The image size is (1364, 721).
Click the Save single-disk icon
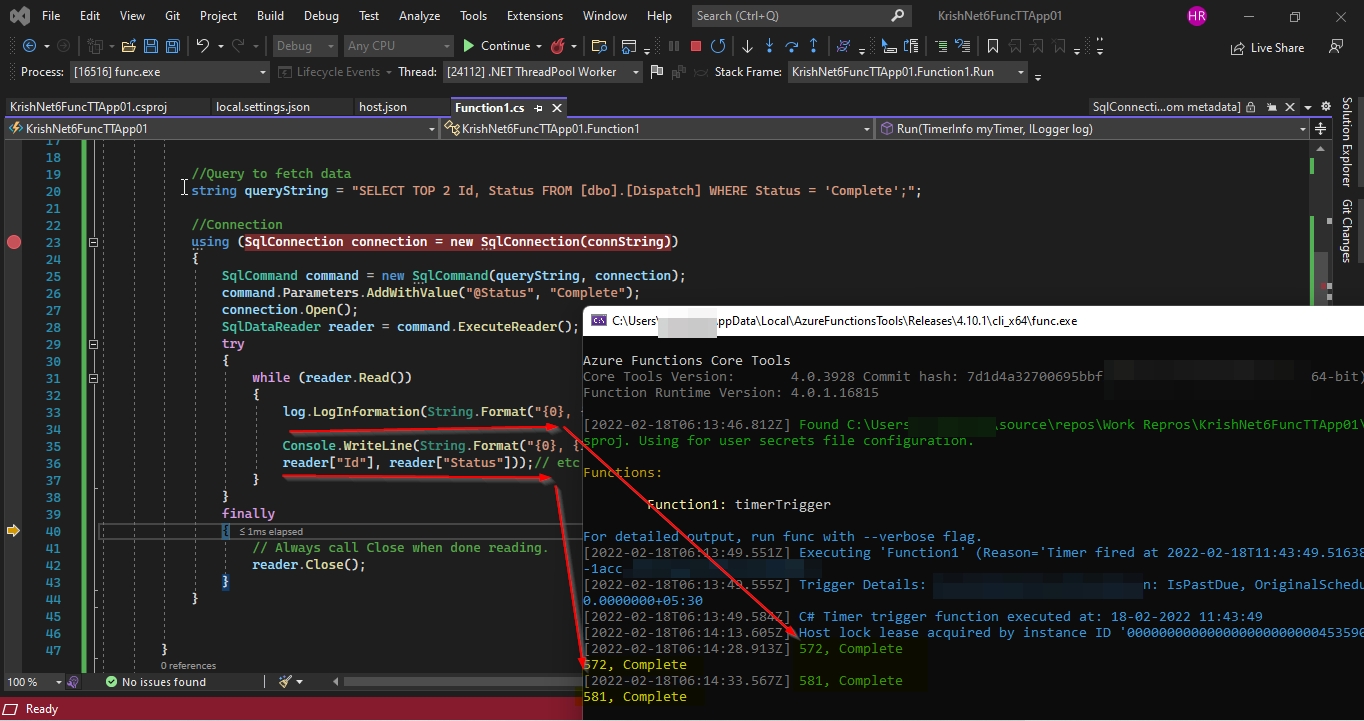click(x=151, y=46)
